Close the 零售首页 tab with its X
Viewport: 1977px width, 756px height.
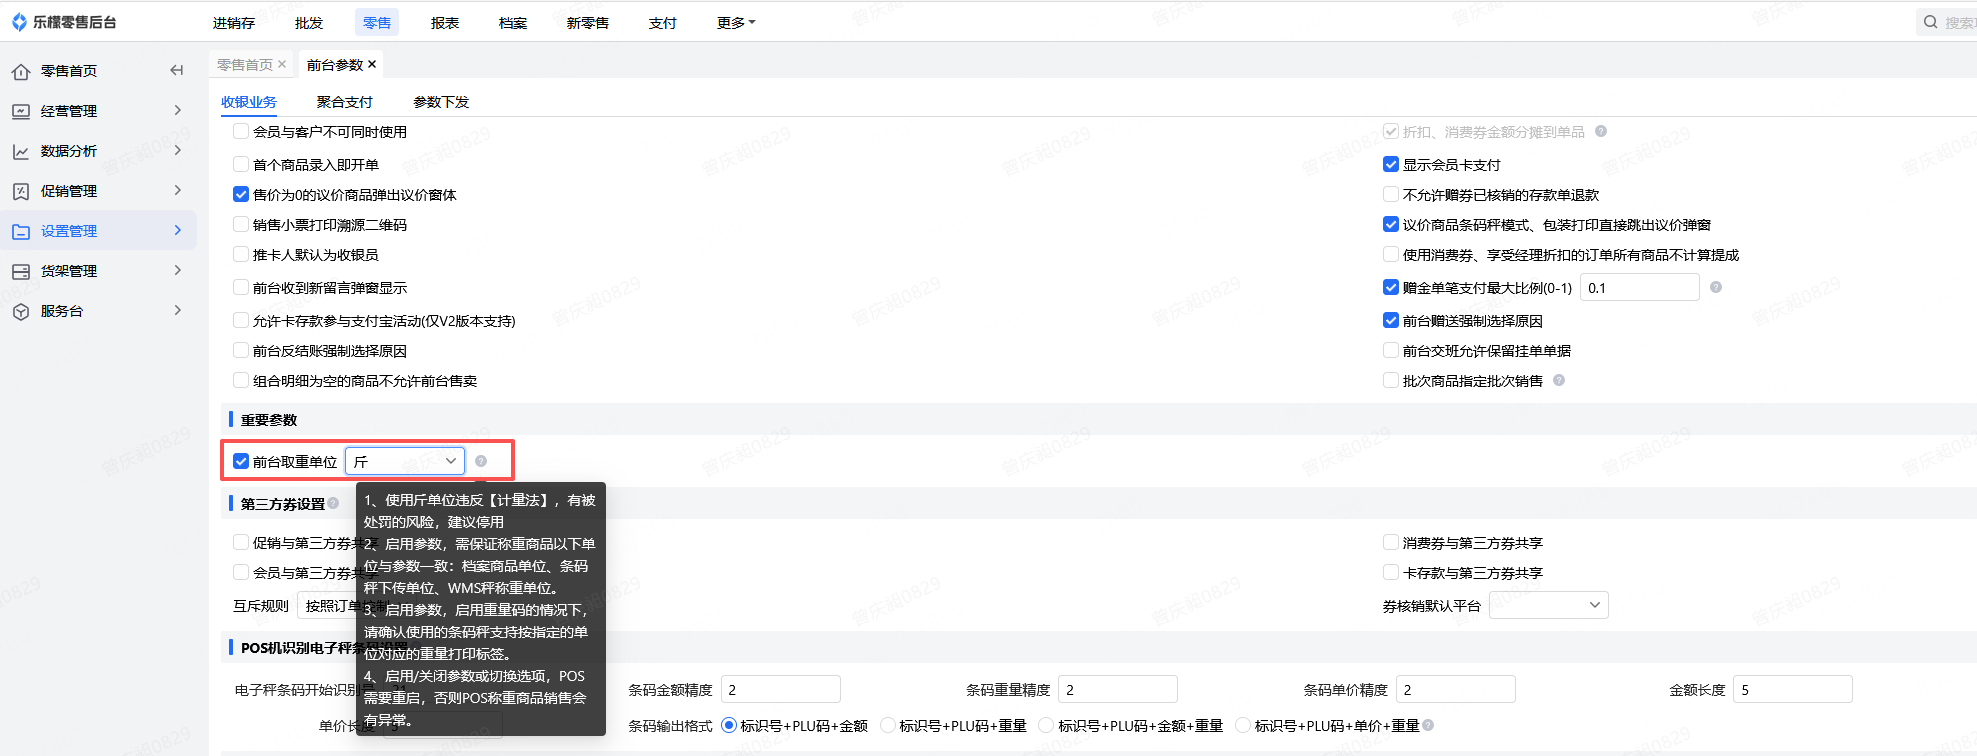pos(282,64)
